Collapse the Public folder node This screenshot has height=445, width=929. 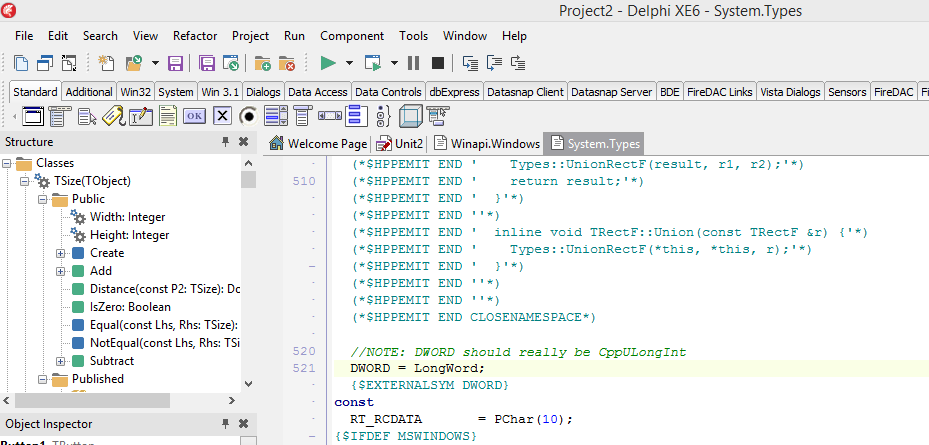pos(43,199)
